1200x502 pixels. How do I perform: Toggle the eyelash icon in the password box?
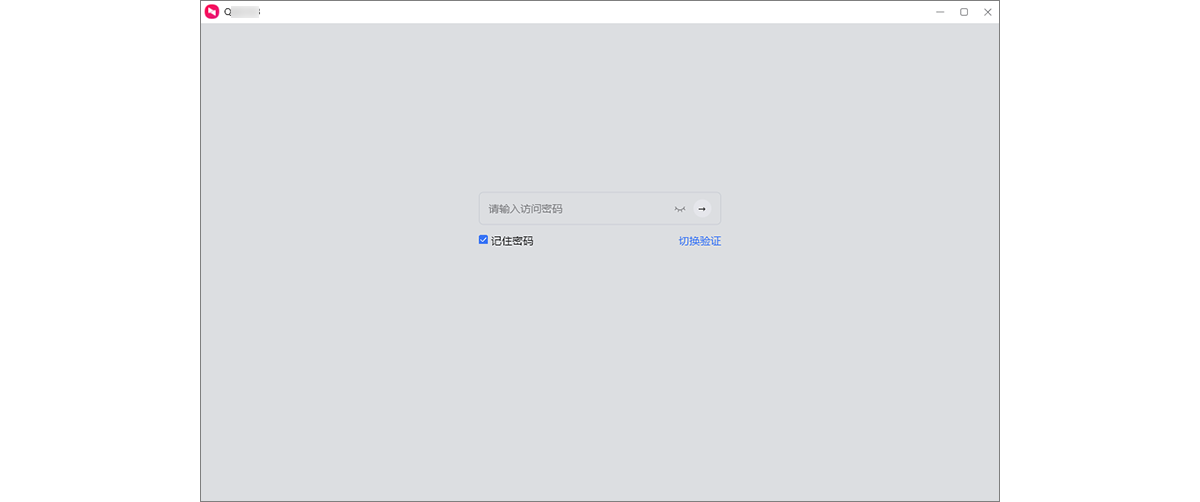coord(680,209)
